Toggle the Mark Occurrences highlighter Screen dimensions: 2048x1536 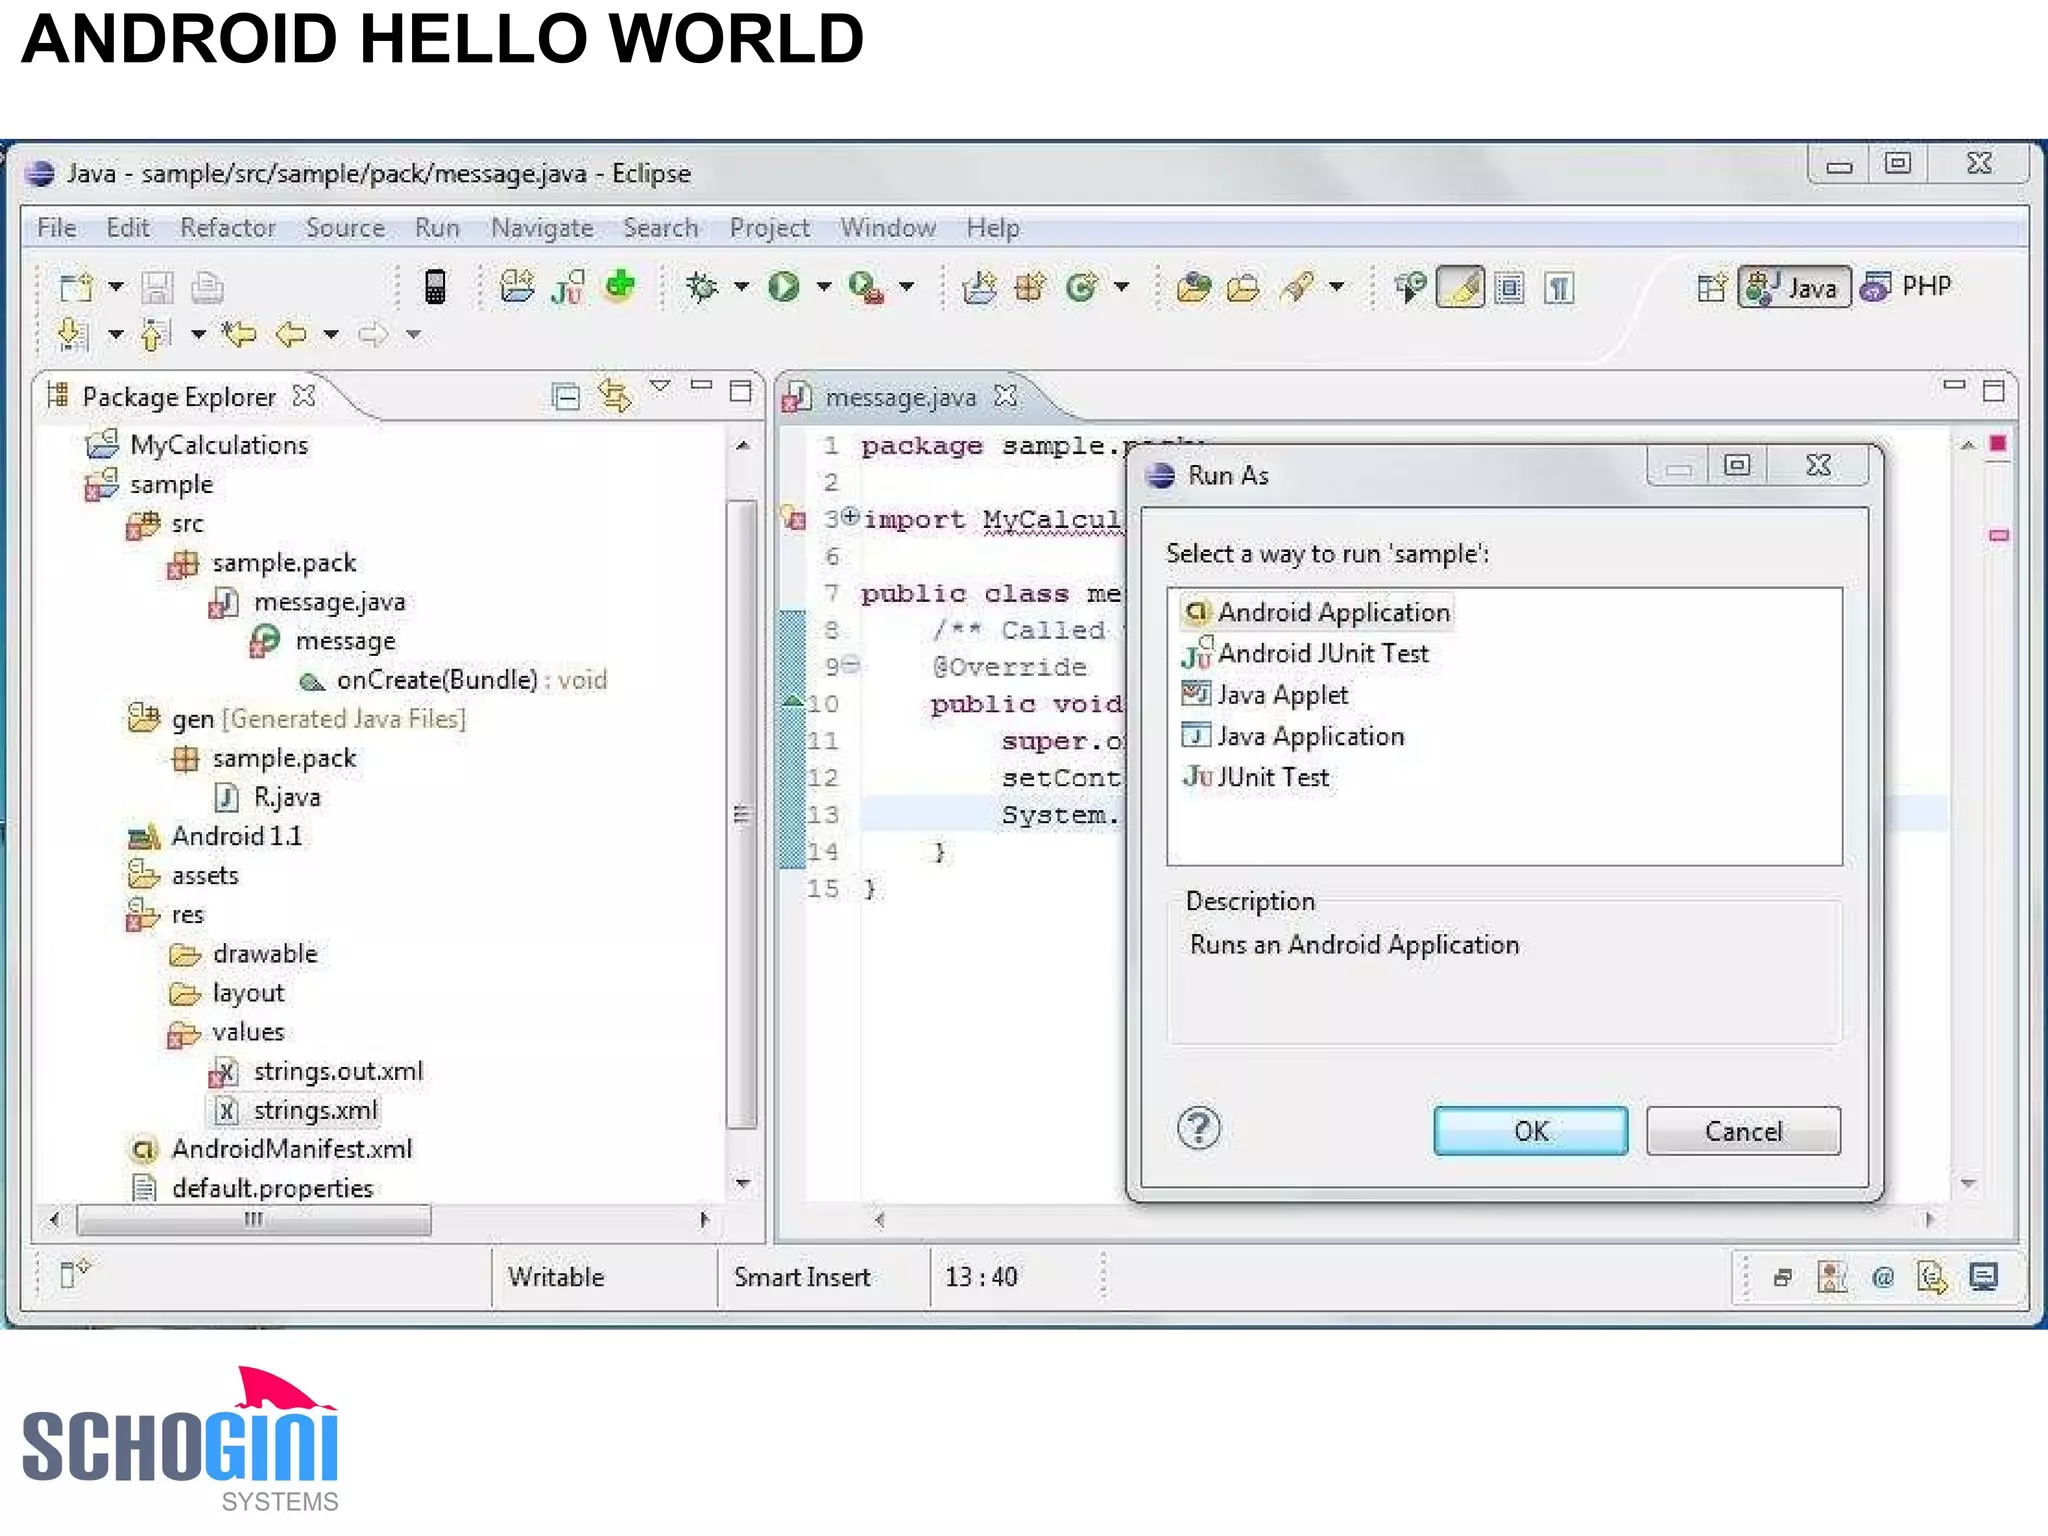pyautogui.click(x=1460, y=288)
